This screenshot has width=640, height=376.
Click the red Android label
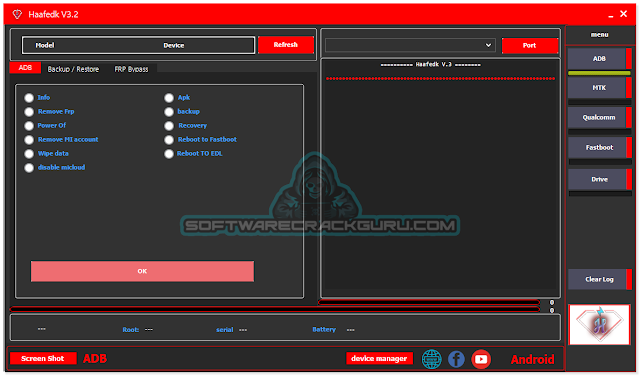tap(533, 359)
